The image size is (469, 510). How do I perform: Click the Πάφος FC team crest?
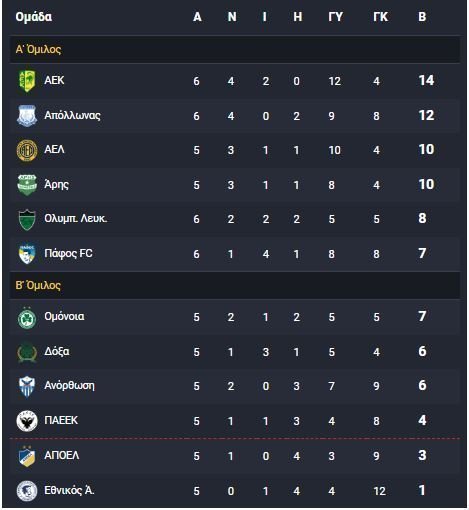(27, 254)
